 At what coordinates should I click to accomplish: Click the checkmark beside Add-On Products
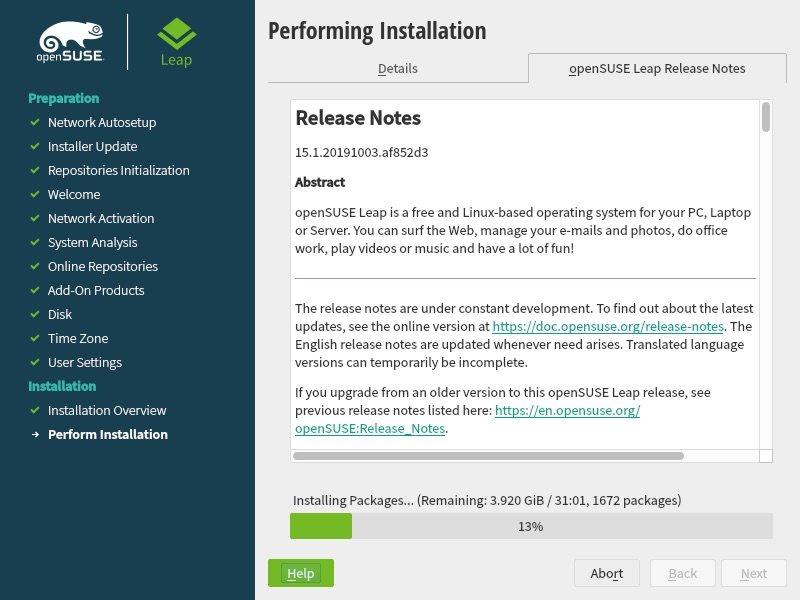[x=35, y=290]
